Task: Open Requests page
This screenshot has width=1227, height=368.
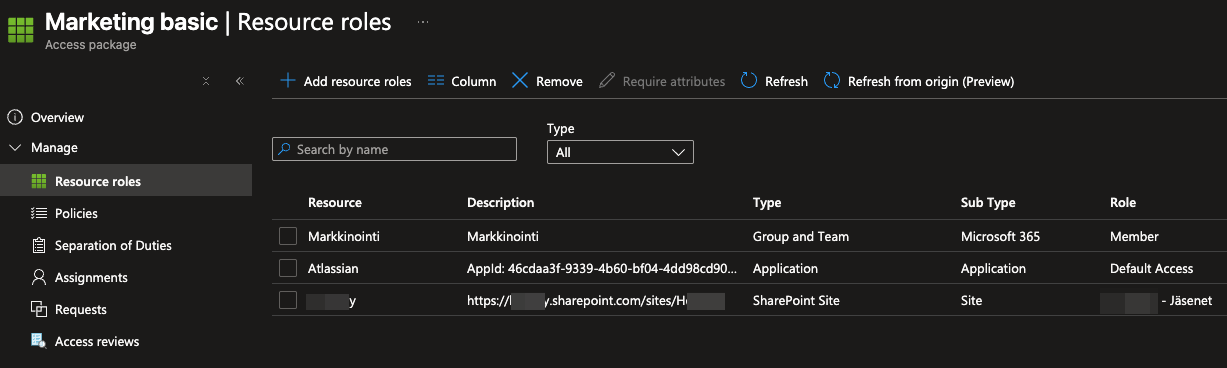Action: tap(81, 309)
